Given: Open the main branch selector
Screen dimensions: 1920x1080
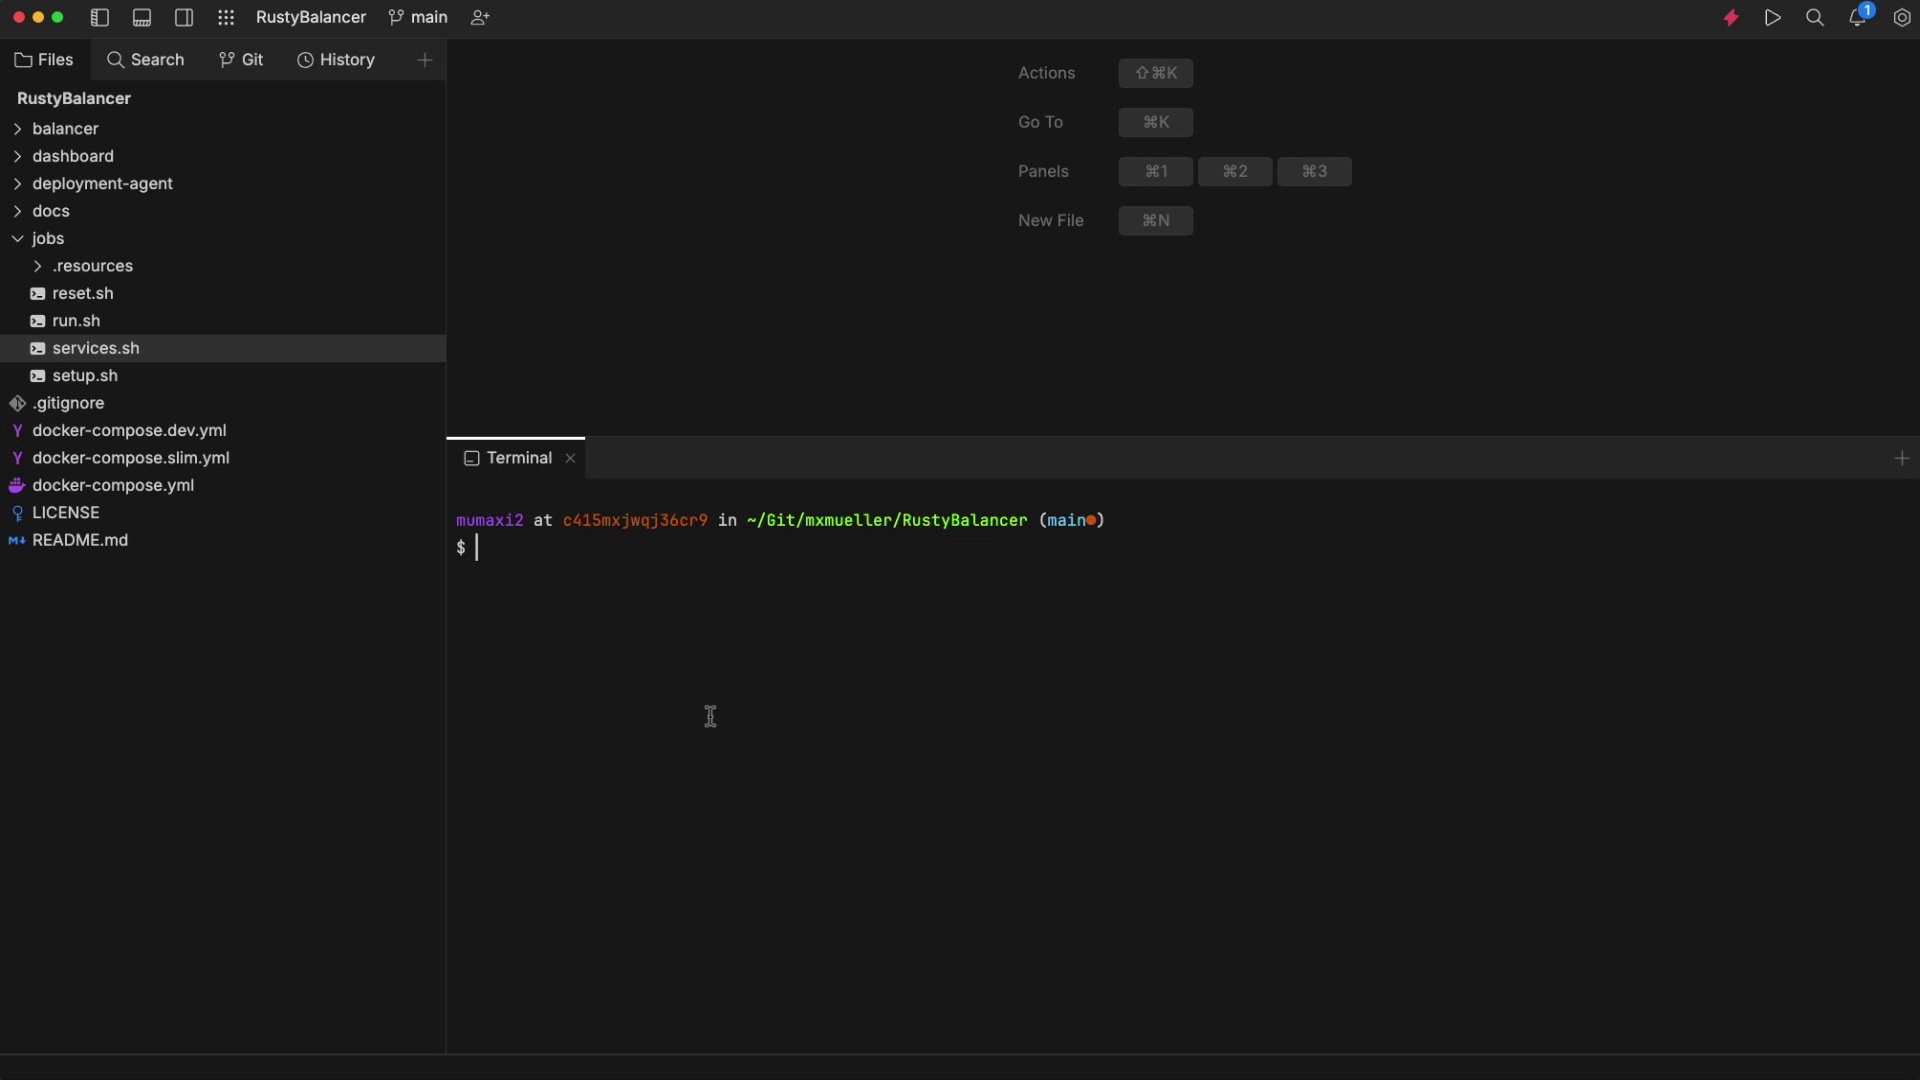Looking at the screenshot, I should [418, 18].
